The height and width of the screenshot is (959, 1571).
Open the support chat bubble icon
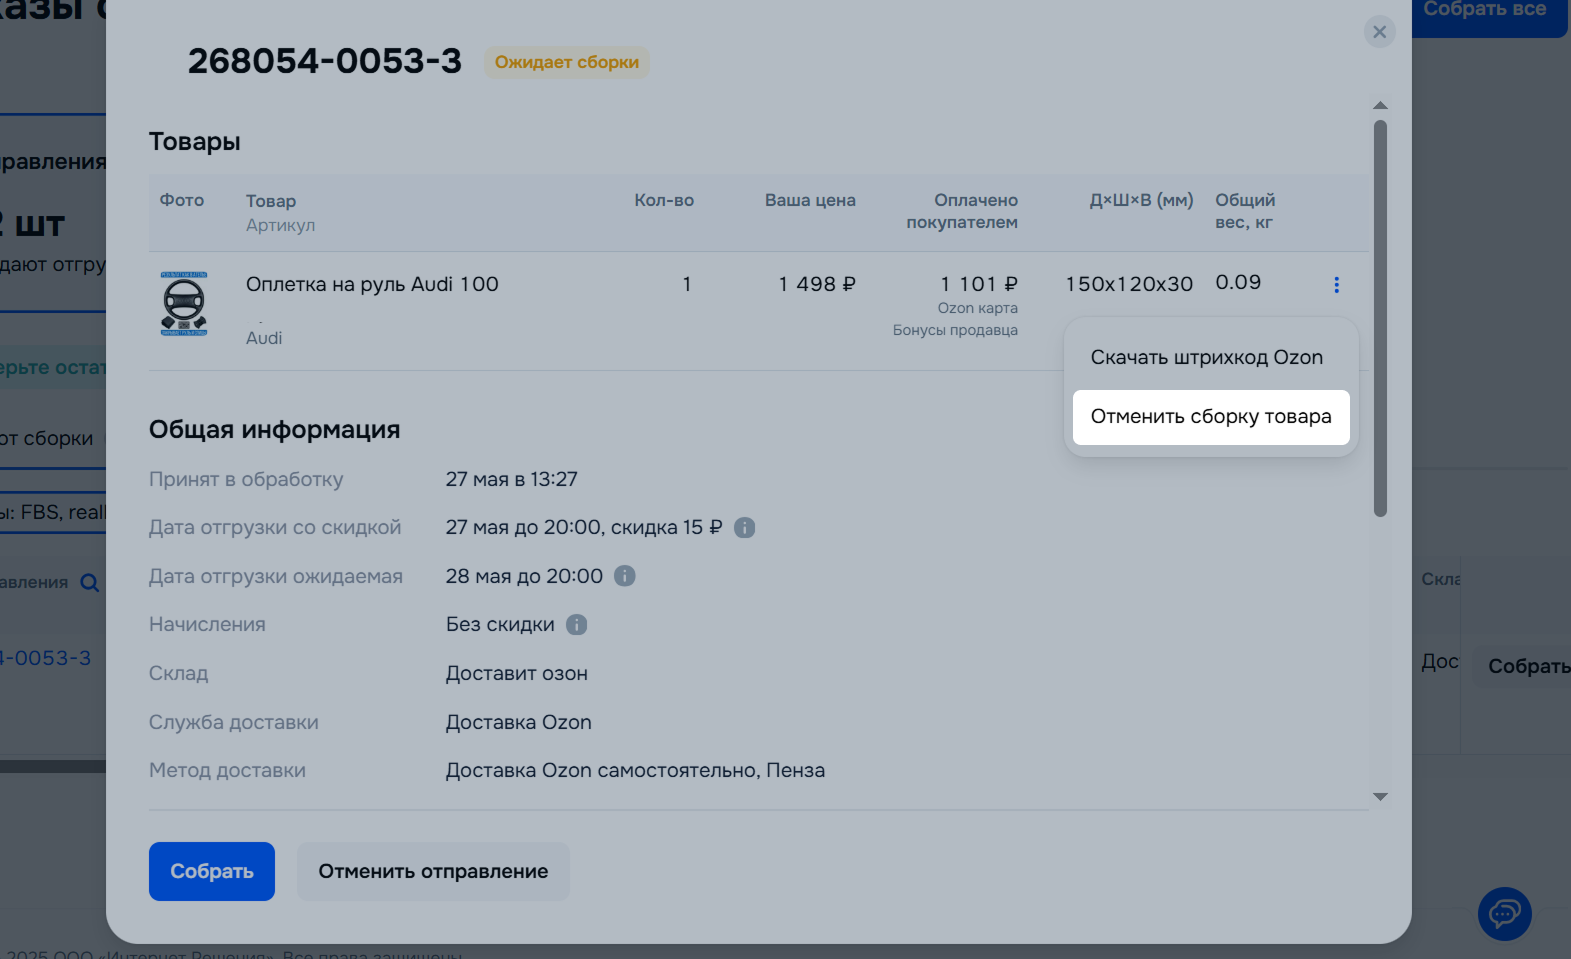(1504, 913)
